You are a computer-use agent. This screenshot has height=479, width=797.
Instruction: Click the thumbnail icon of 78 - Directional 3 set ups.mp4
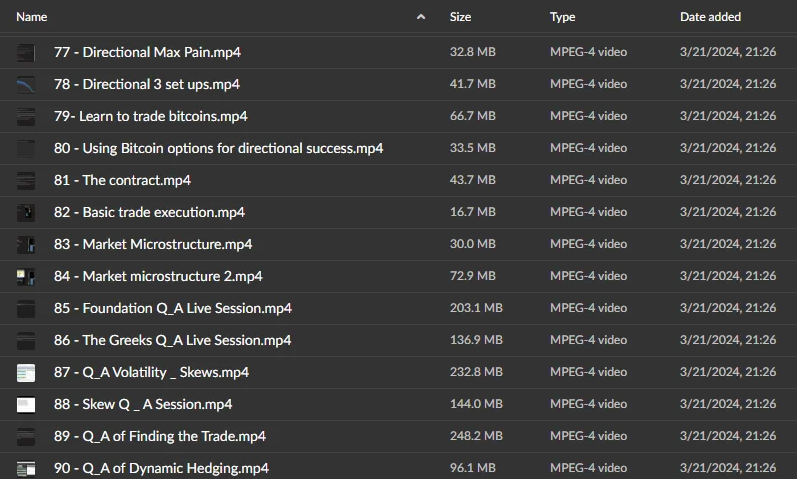click(26, 84)
